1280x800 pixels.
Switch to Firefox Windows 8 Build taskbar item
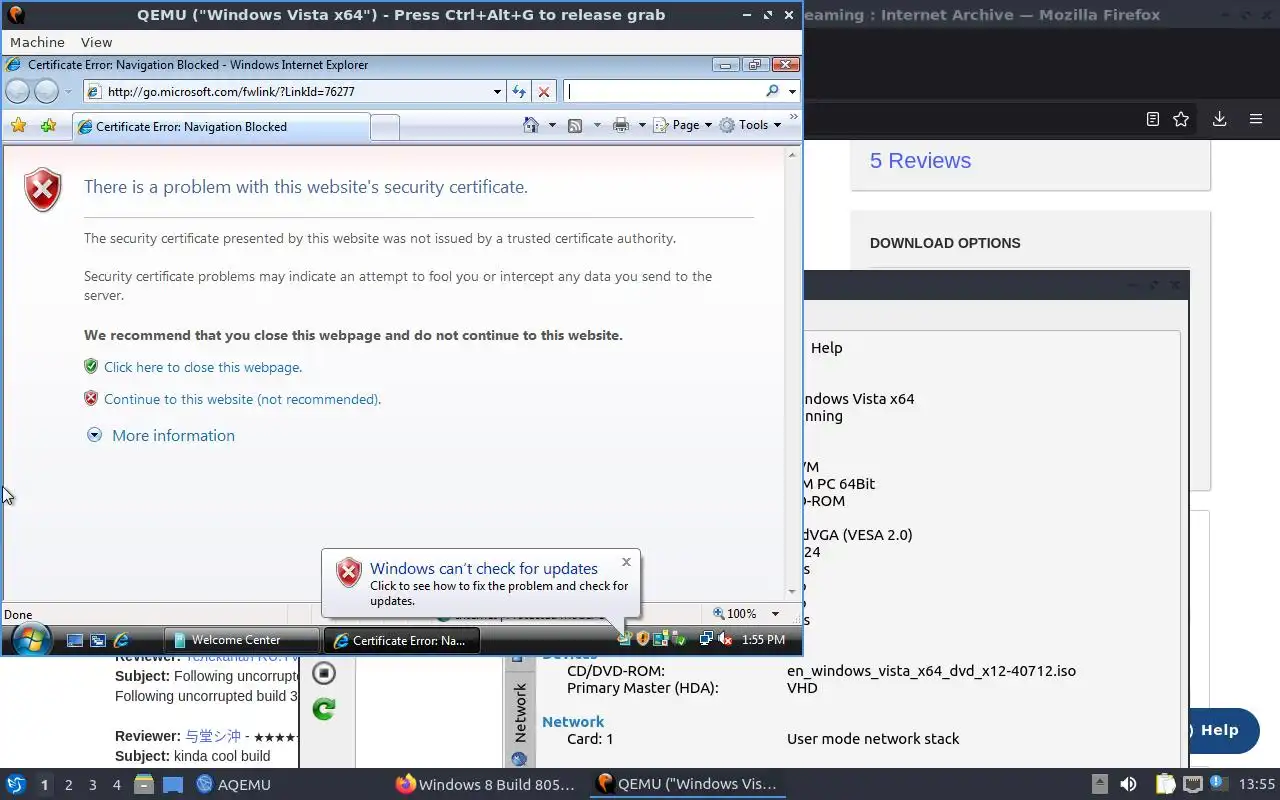[x=486, y=784]
